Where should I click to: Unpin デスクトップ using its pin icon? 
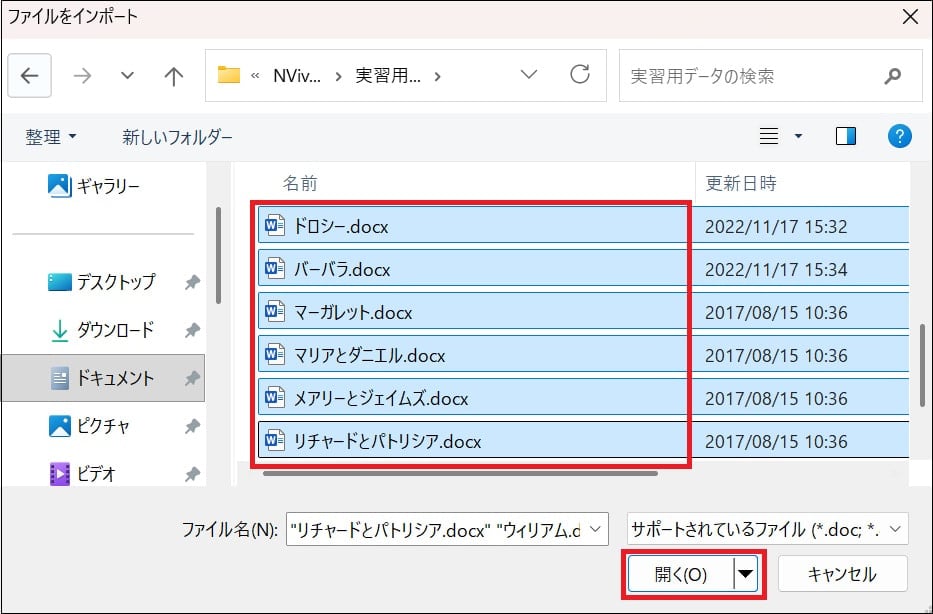pyautogui.click(x=192, y=283)
